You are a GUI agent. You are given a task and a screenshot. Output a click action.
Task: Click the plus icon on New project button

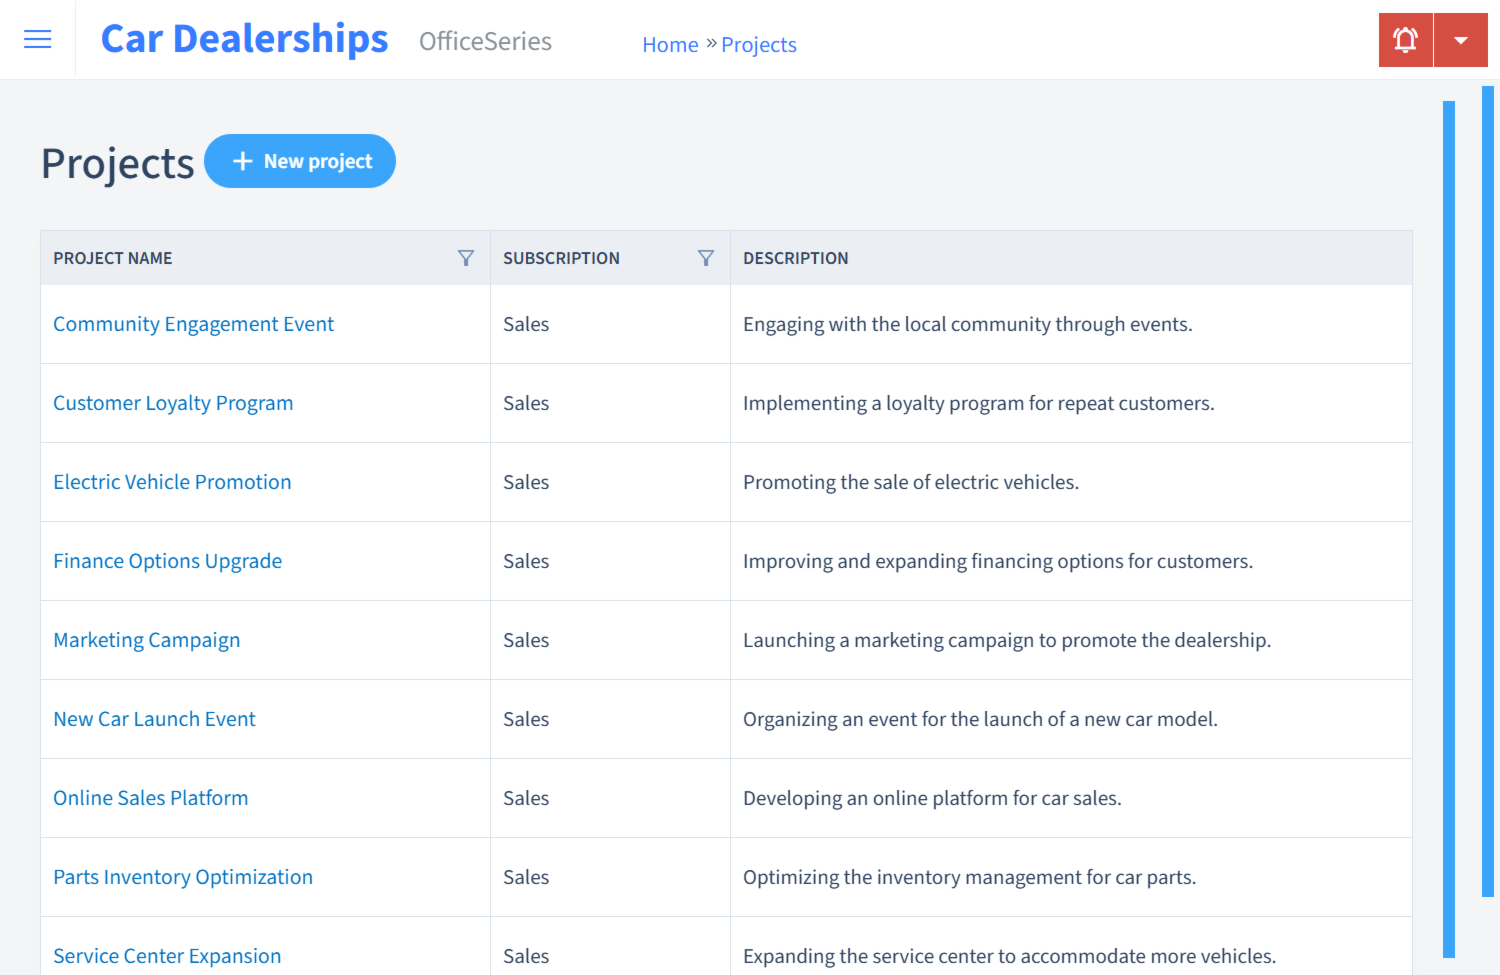[243, 161]
